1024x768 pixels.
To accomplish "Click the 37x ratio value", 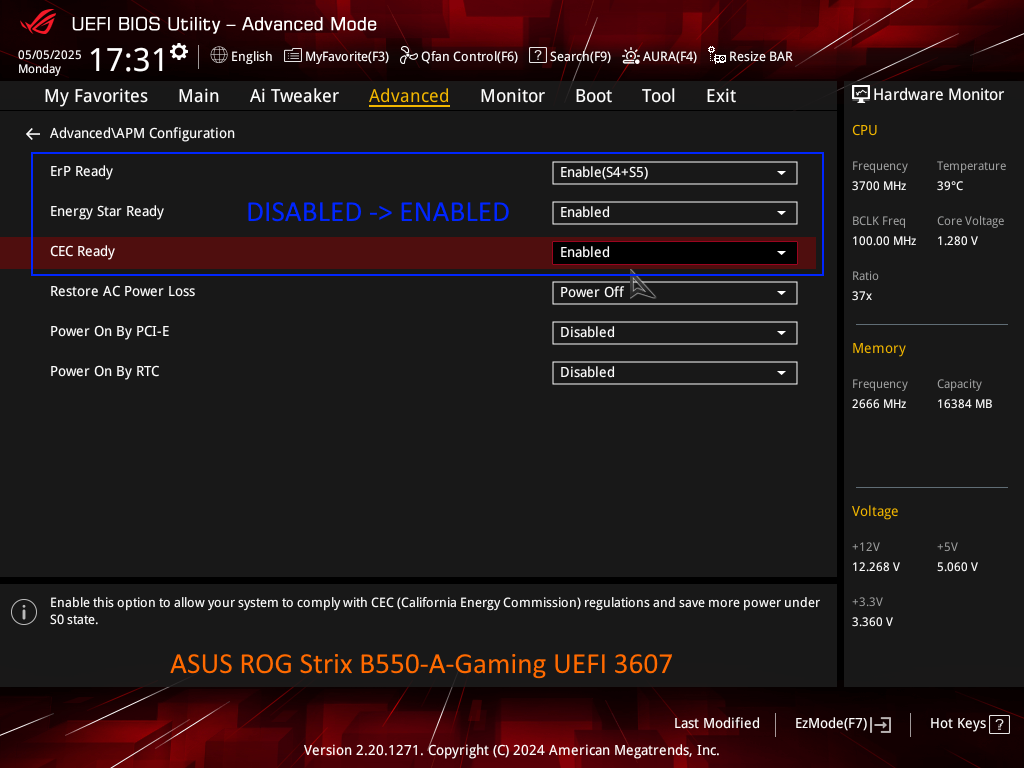I will click(862, 296).
